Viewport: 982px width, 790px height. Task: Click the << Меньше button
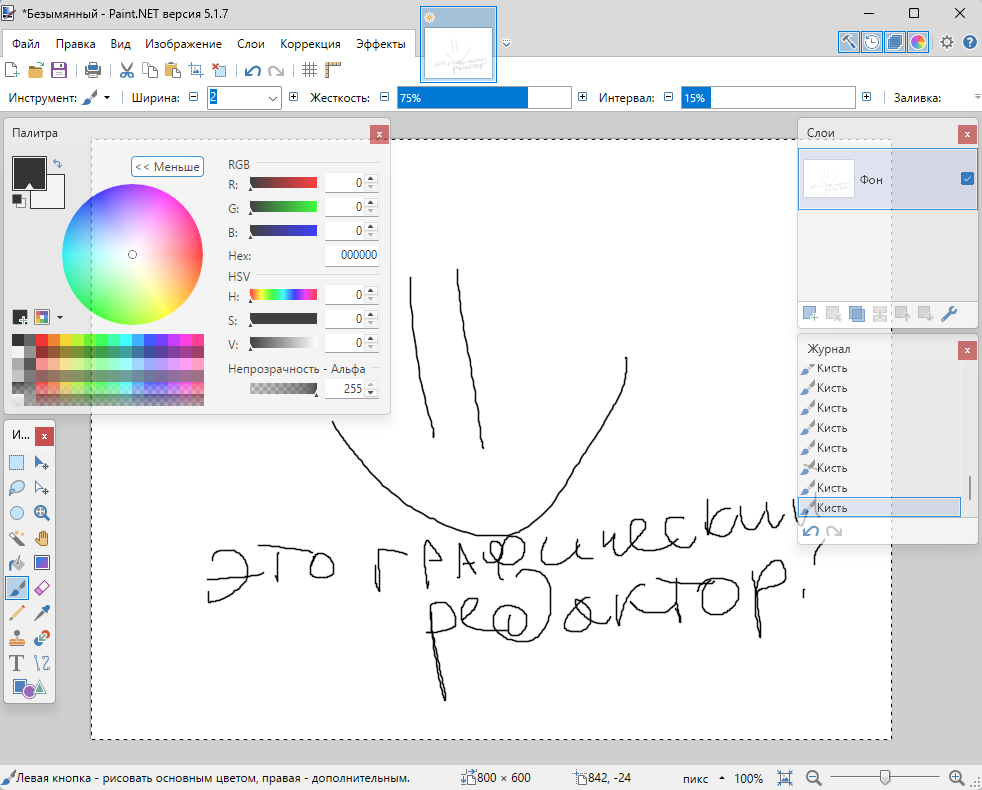167,167
